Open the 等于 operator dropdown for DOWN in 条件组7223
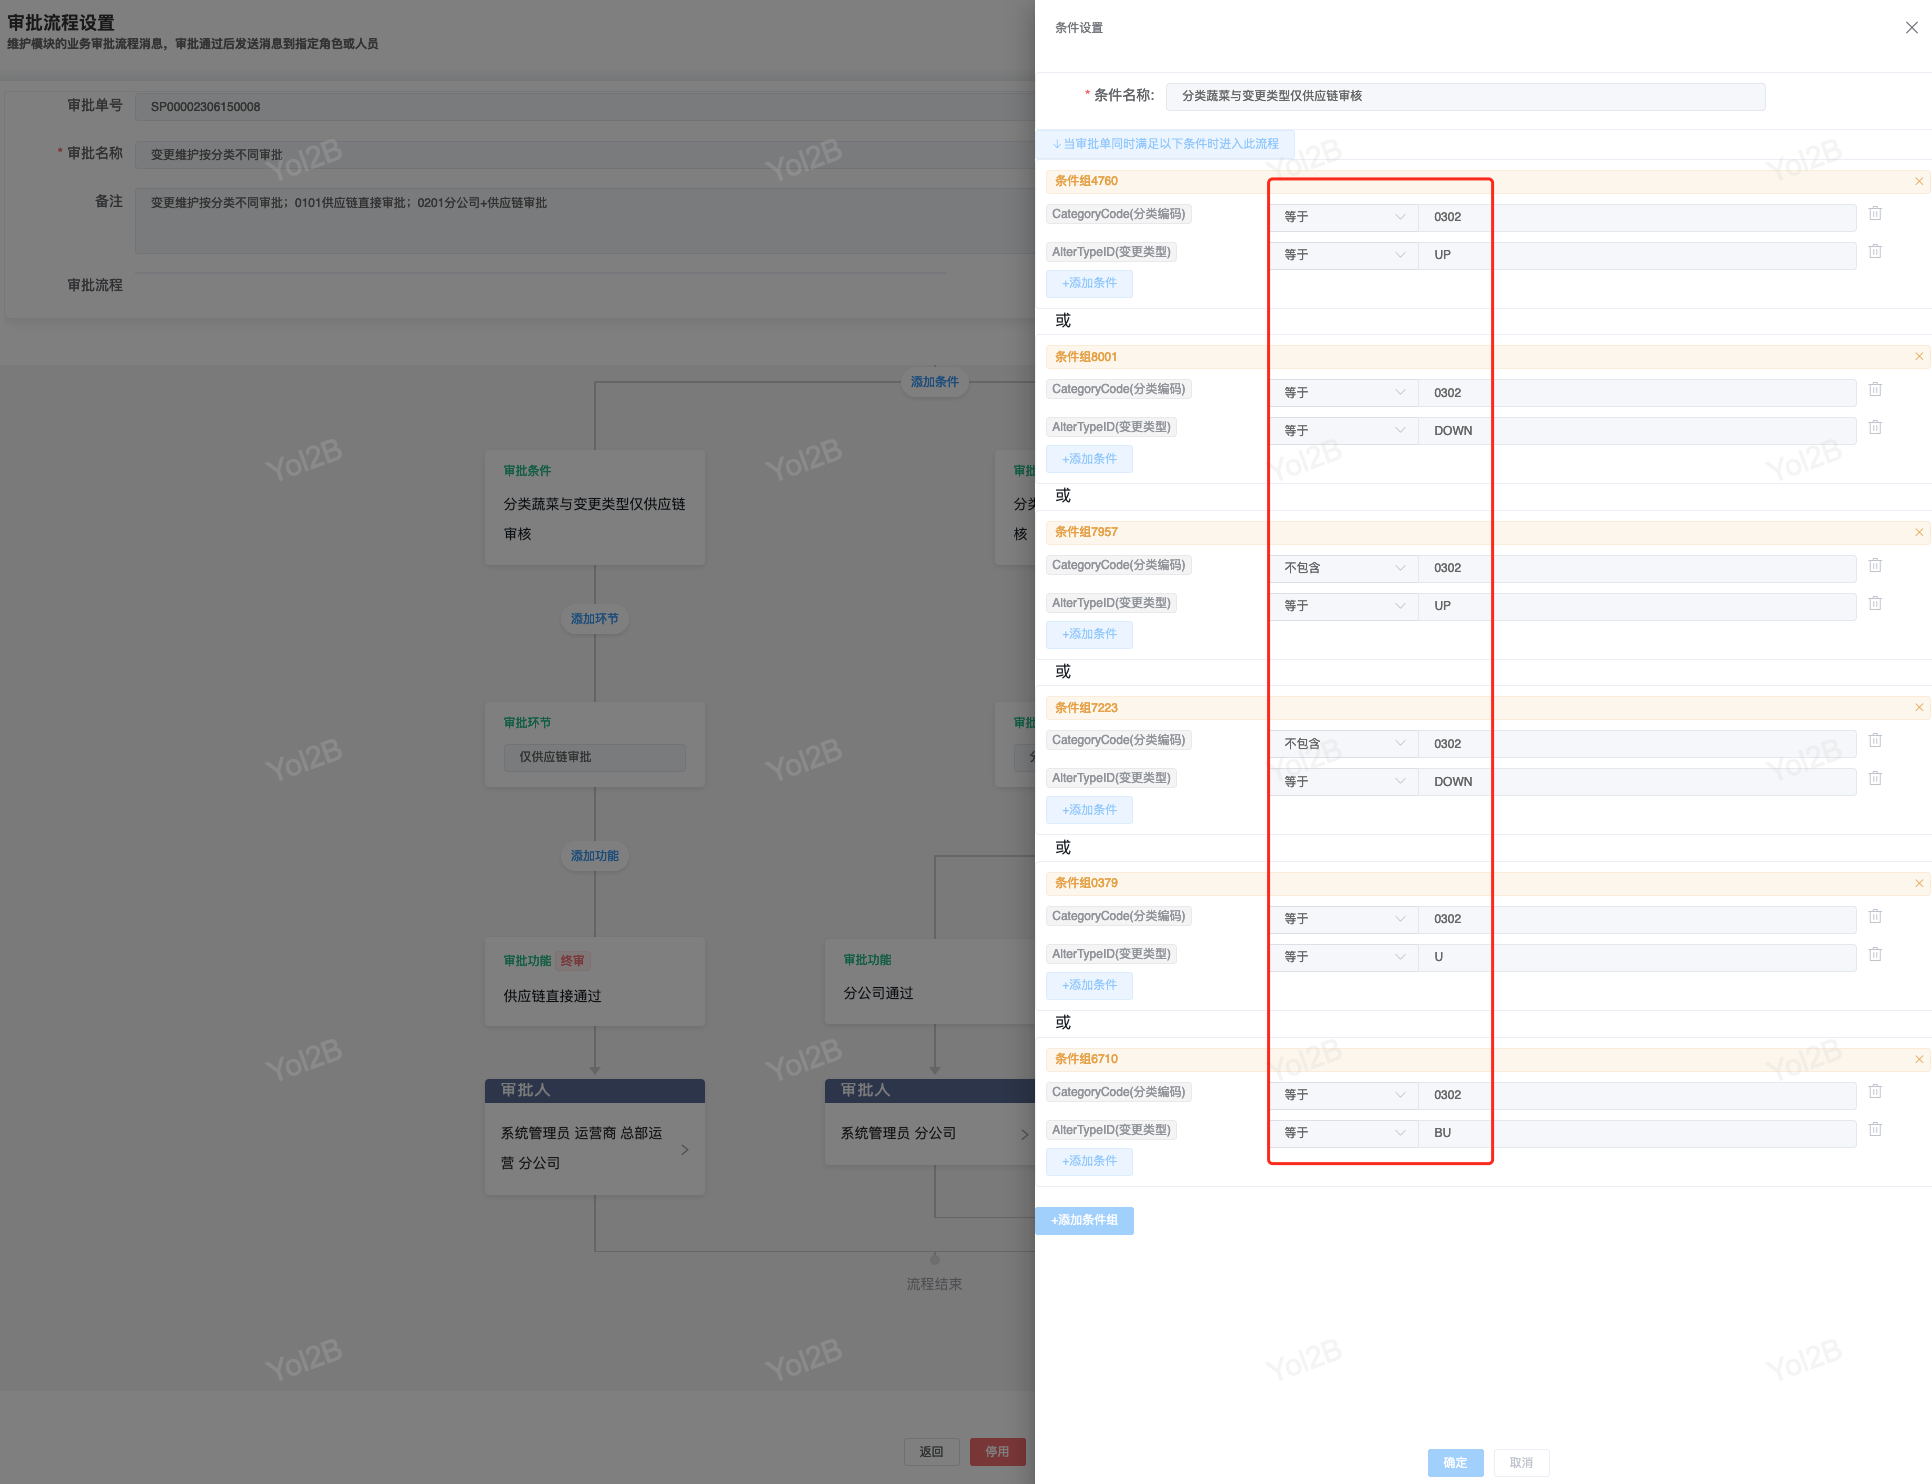The height and width of the screenshot is (1484, 1932). 1343,782
